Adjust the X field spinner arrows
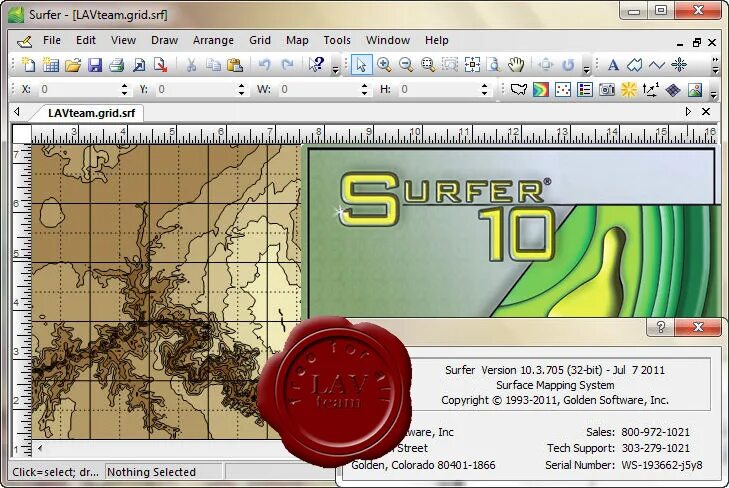Screen dimensions: 729x488 [124, 89]
